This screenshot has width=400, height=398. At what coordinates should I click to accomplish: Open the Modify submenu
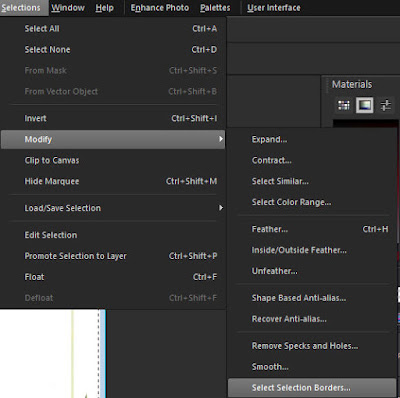113,139
